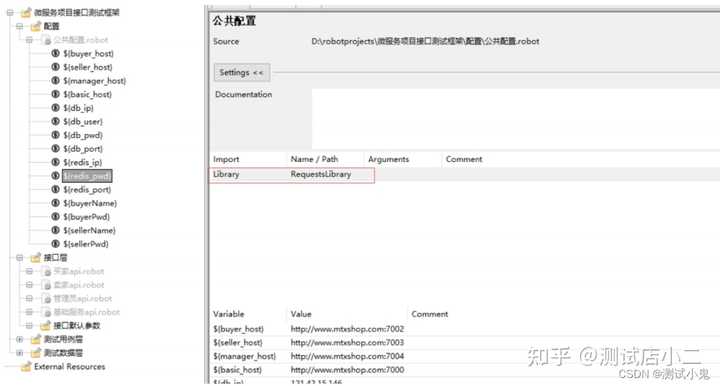Expand the 测试用例层 folder
The width and height of the screenshot is (720, 386).
point(20,339)
